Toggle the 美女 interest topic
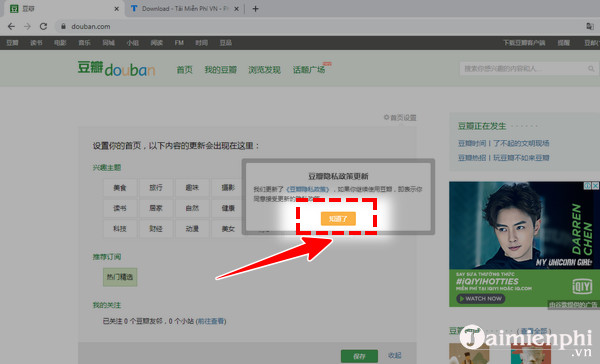 [x=228, y=229]
